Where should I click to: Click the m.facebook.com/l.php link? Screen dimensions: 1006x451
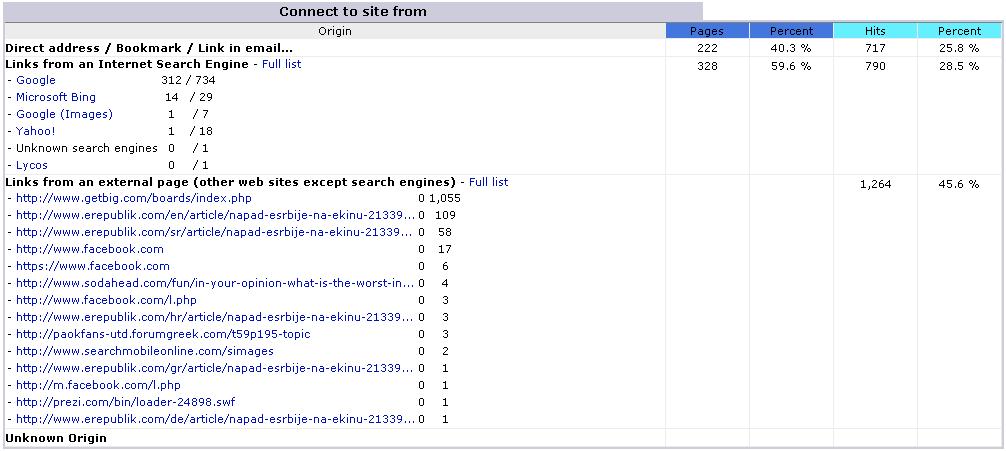98,386
